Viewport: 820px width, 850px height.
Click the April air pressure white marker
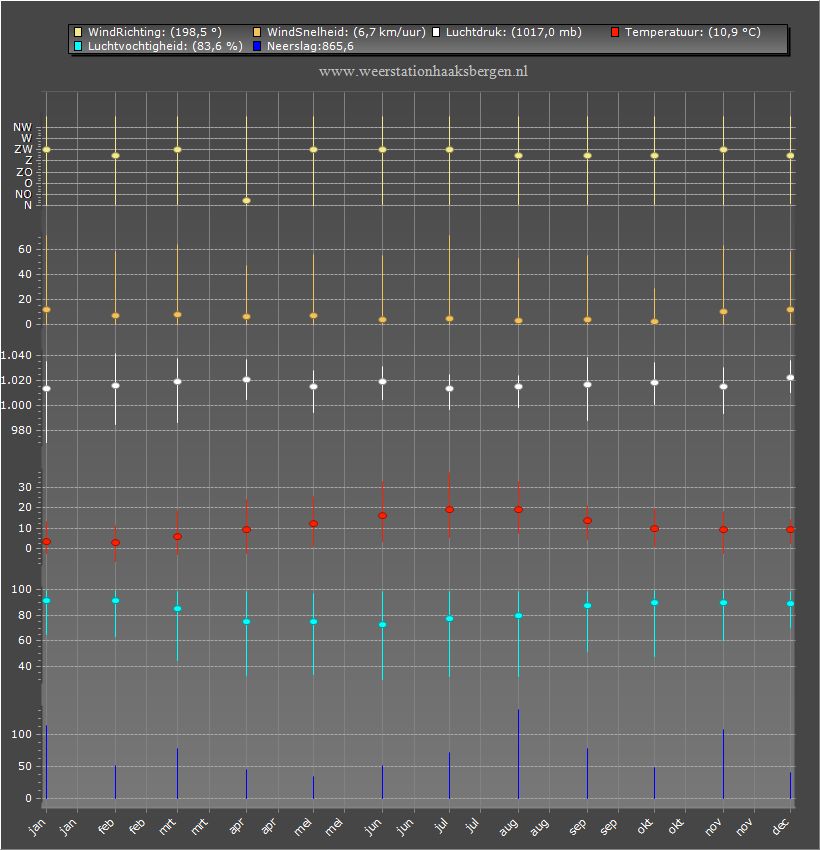(x=247, y=379)
